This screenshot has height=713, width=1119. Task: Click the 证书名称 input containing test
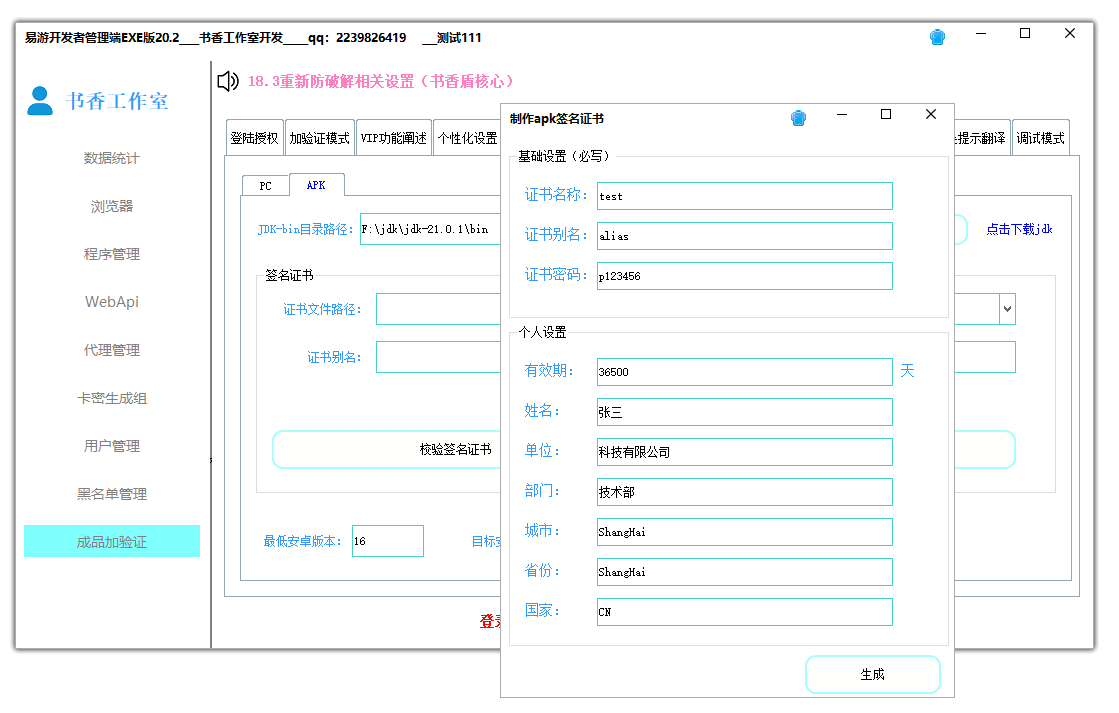pyautogui.click(x=744, y=195)
